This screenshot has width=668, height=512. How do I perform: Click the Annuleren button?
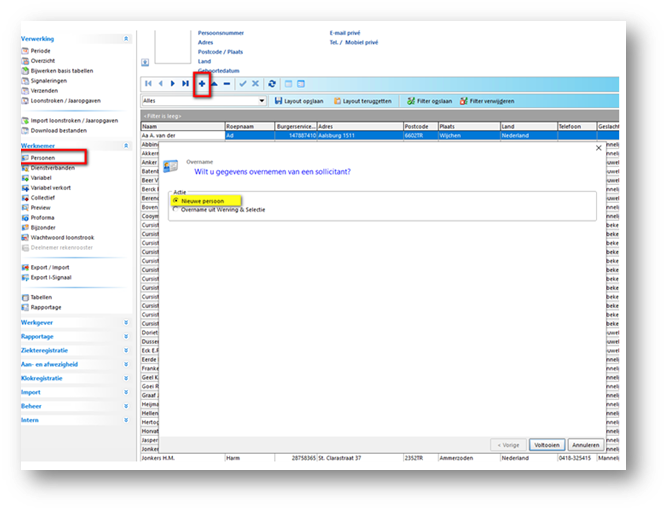pyautogui.click(x=586, y=445)
